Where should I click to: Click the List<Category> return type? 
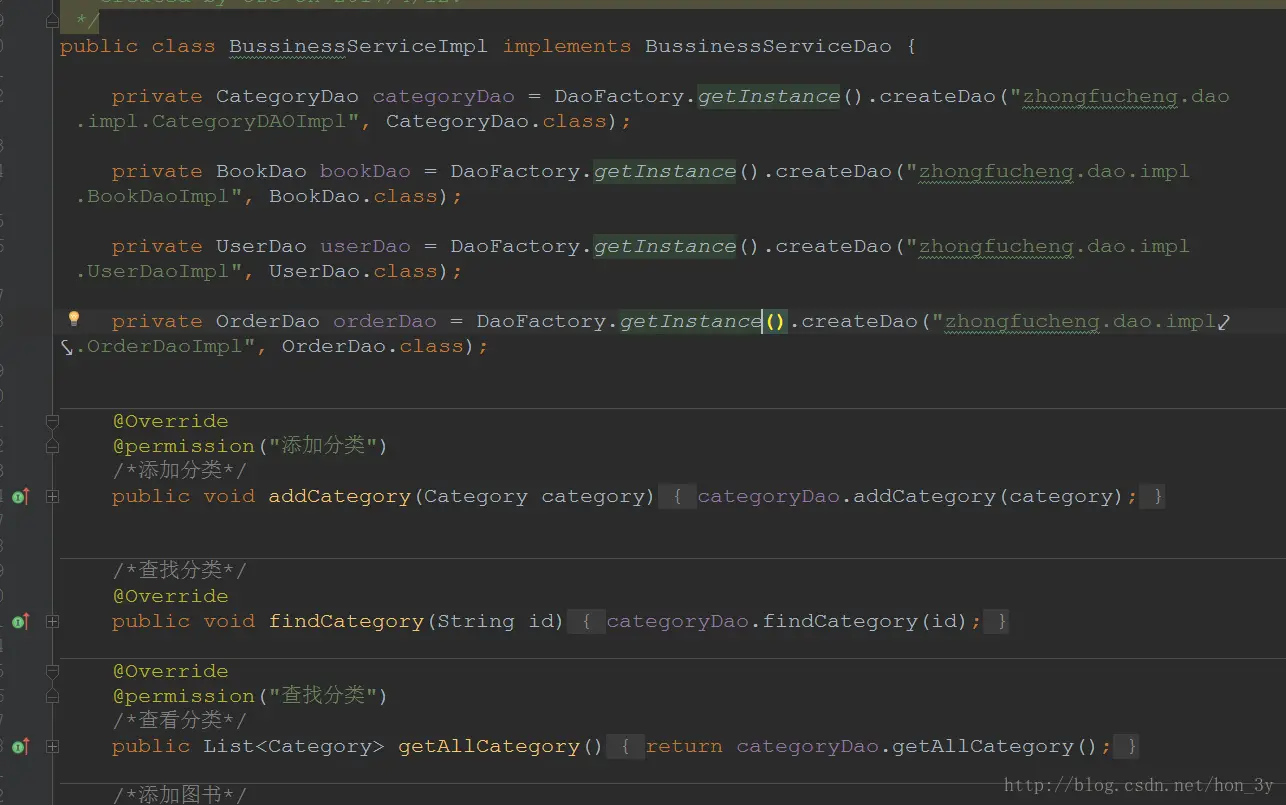pyautogui.click(x=294, y=746)
